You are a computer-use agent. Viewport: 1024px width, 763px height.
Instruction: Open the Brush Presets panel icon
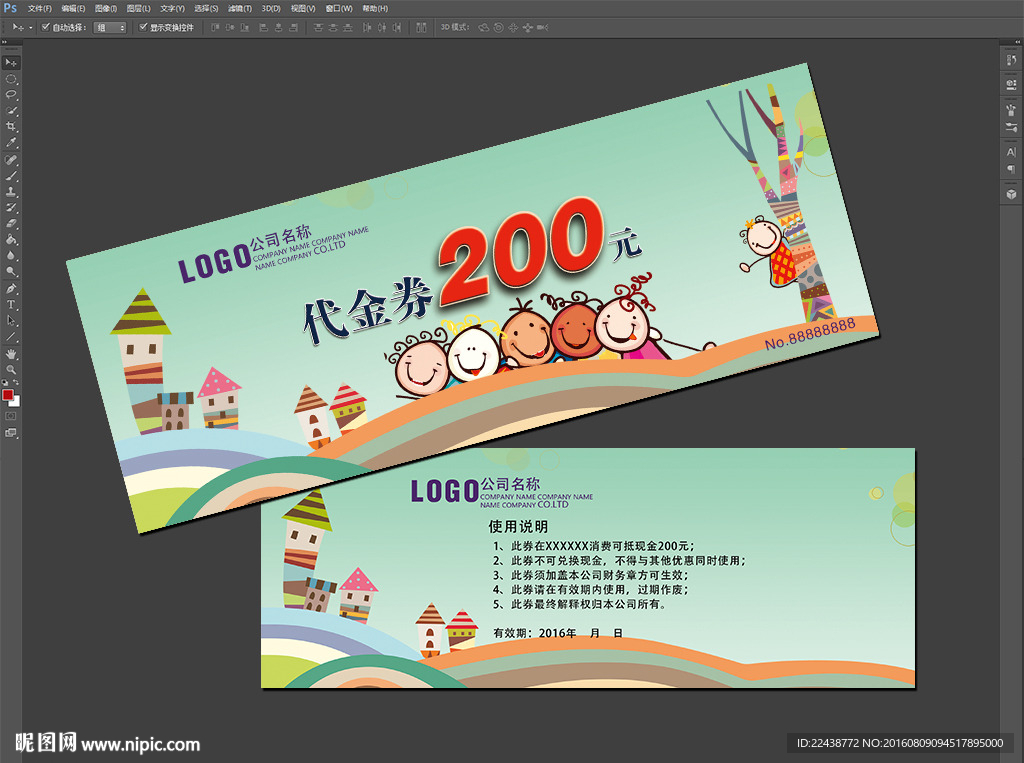(1011, 110)
